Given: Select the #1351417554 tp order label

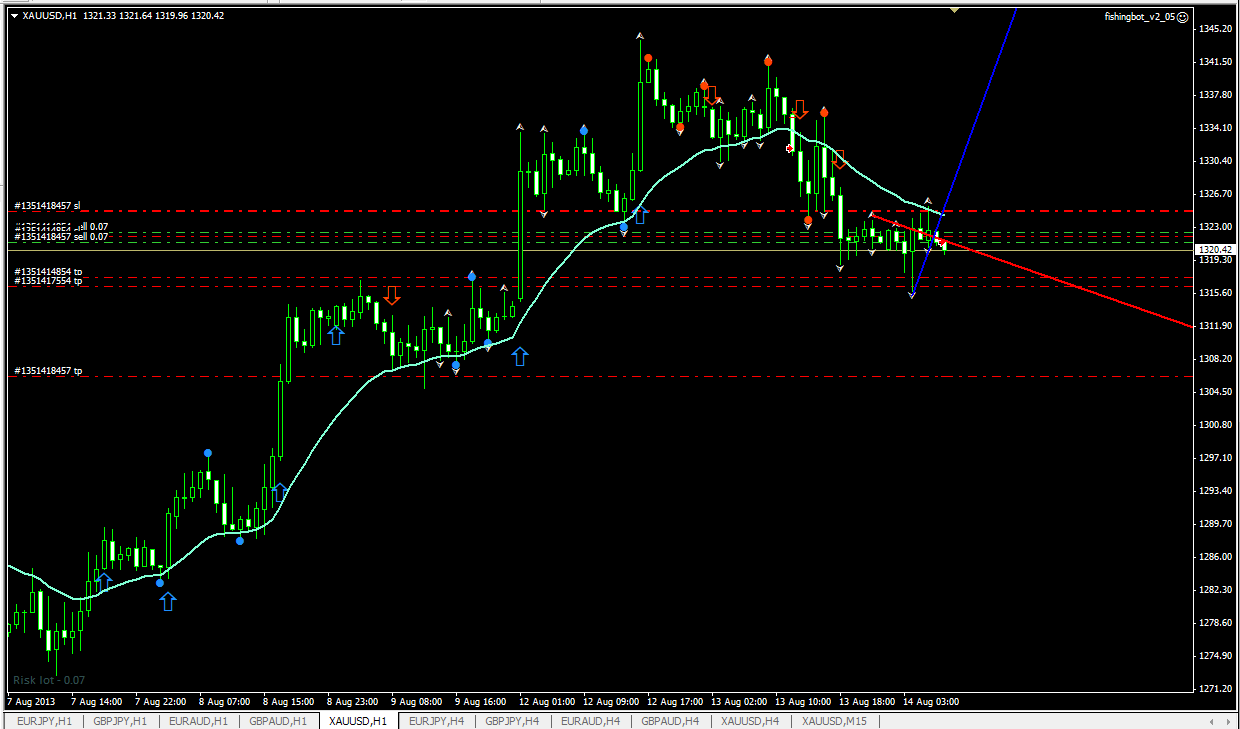Looking at the screenshot, I should (x=47, y=281).
